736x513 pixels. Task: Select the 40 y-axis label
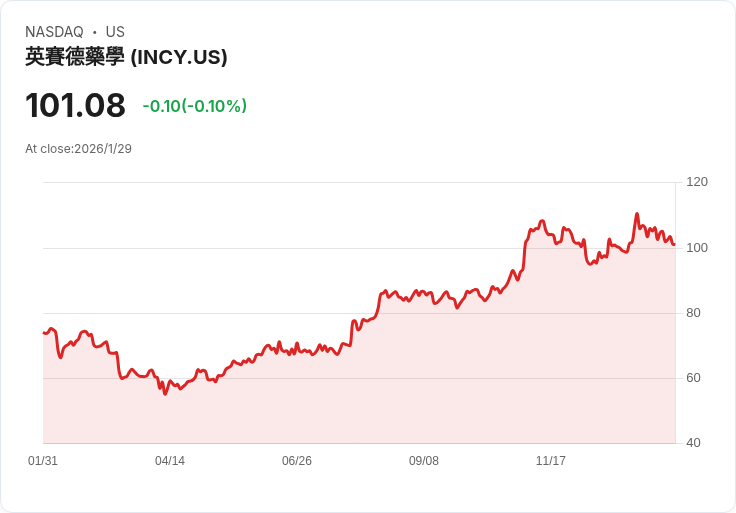693,443
